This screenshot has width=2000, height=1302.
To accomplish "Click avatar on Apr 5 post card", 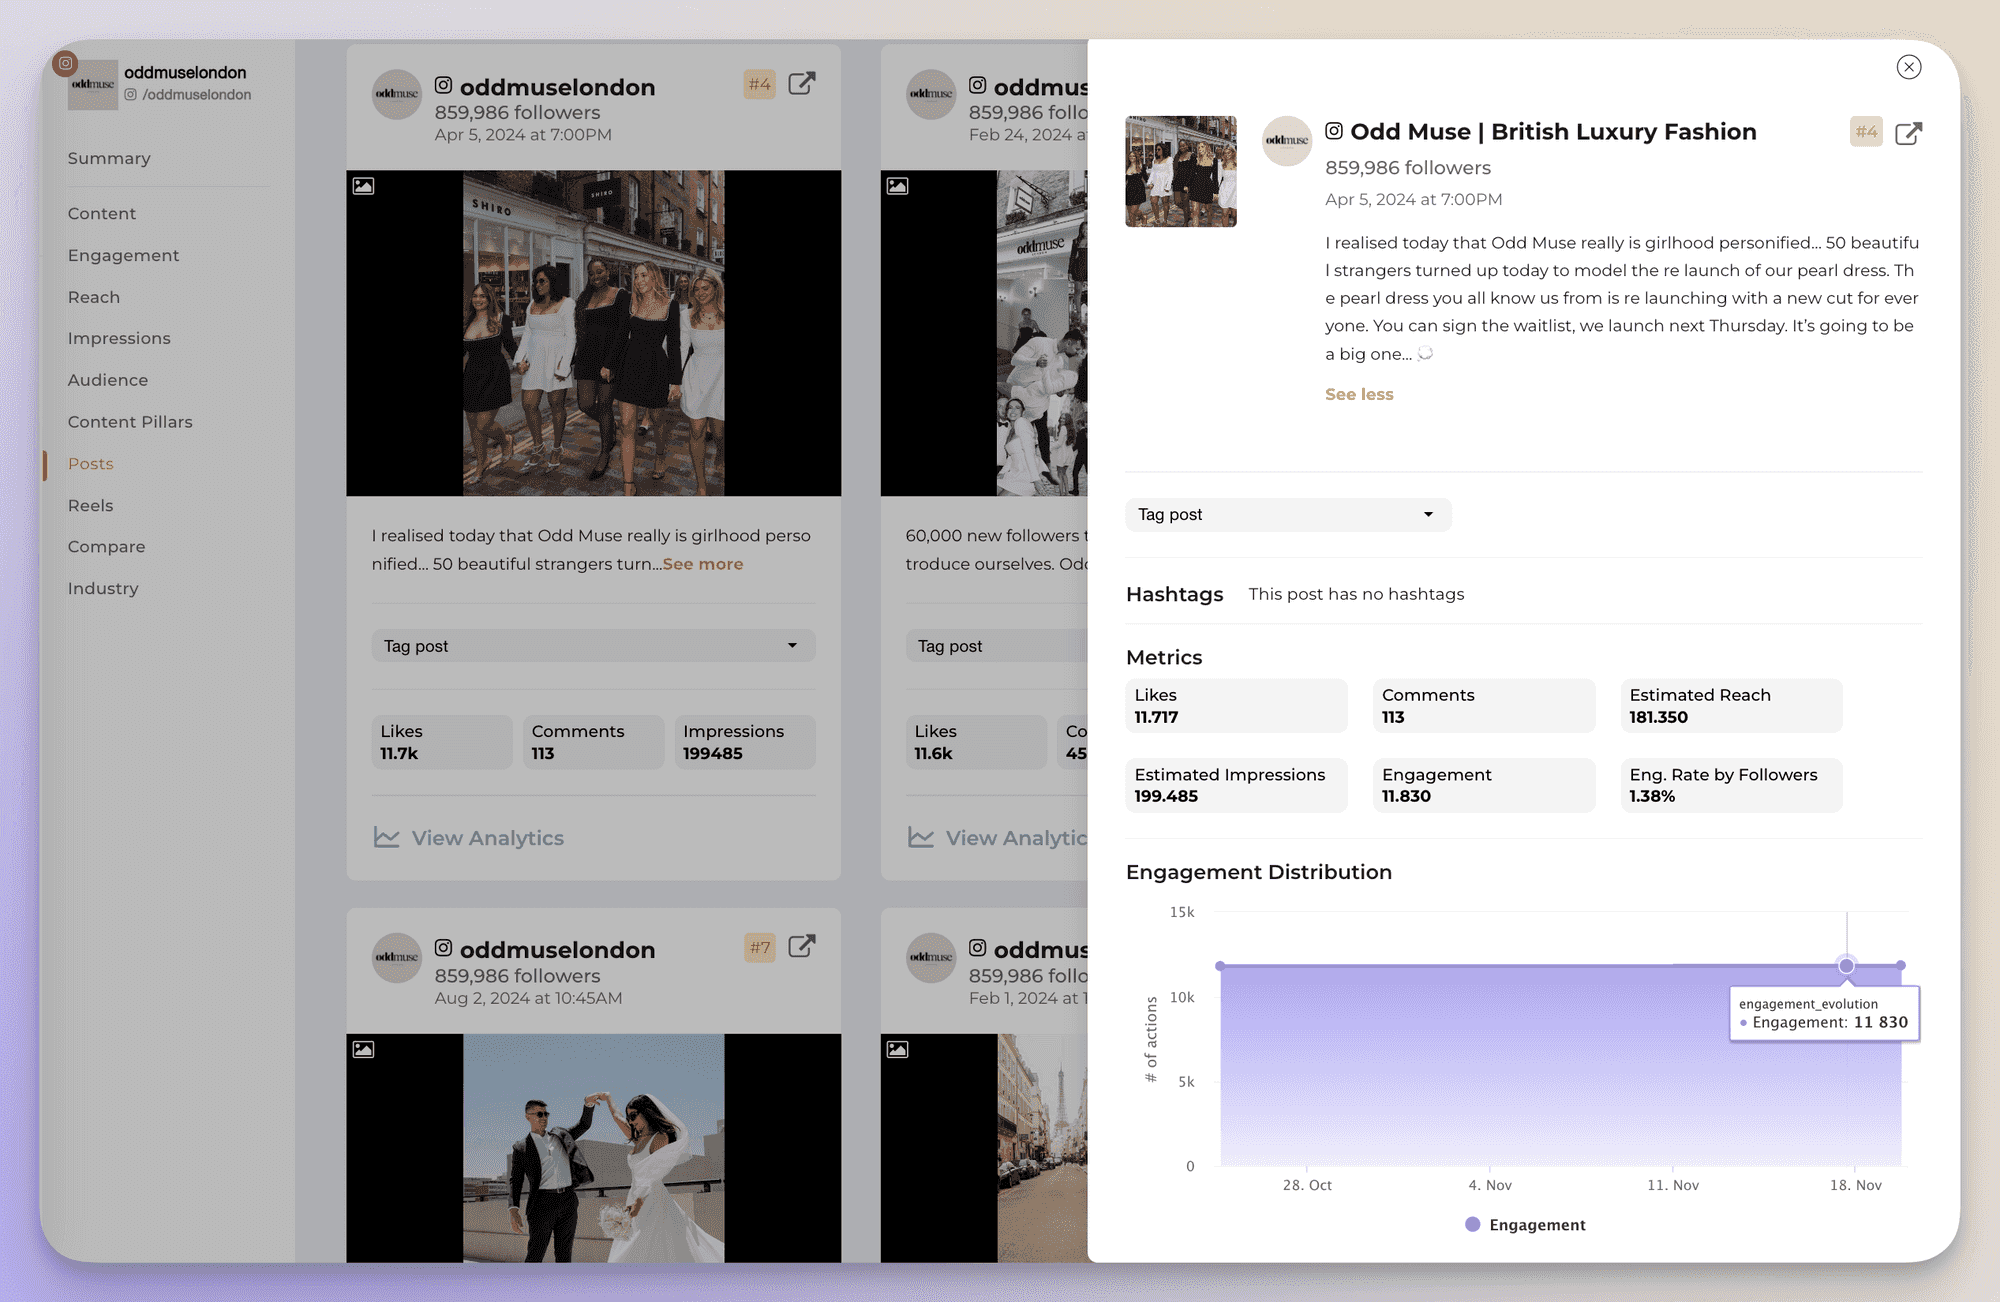I will pos(397,94).
